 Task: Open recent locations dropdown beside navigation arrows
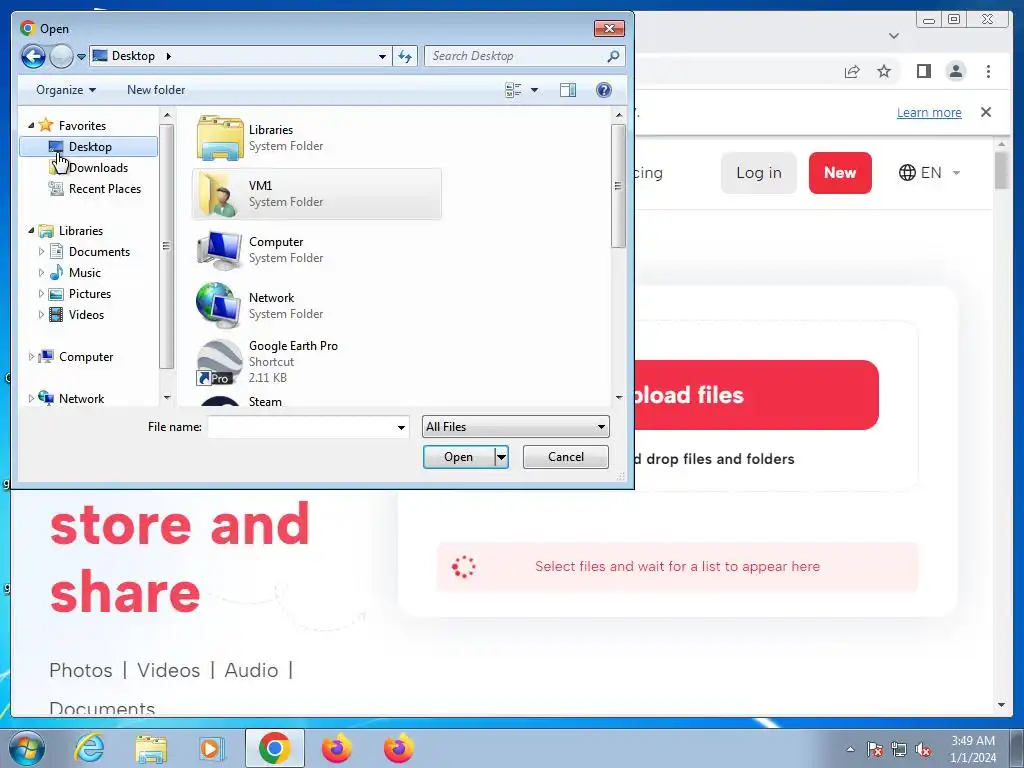tap(81, 57)
